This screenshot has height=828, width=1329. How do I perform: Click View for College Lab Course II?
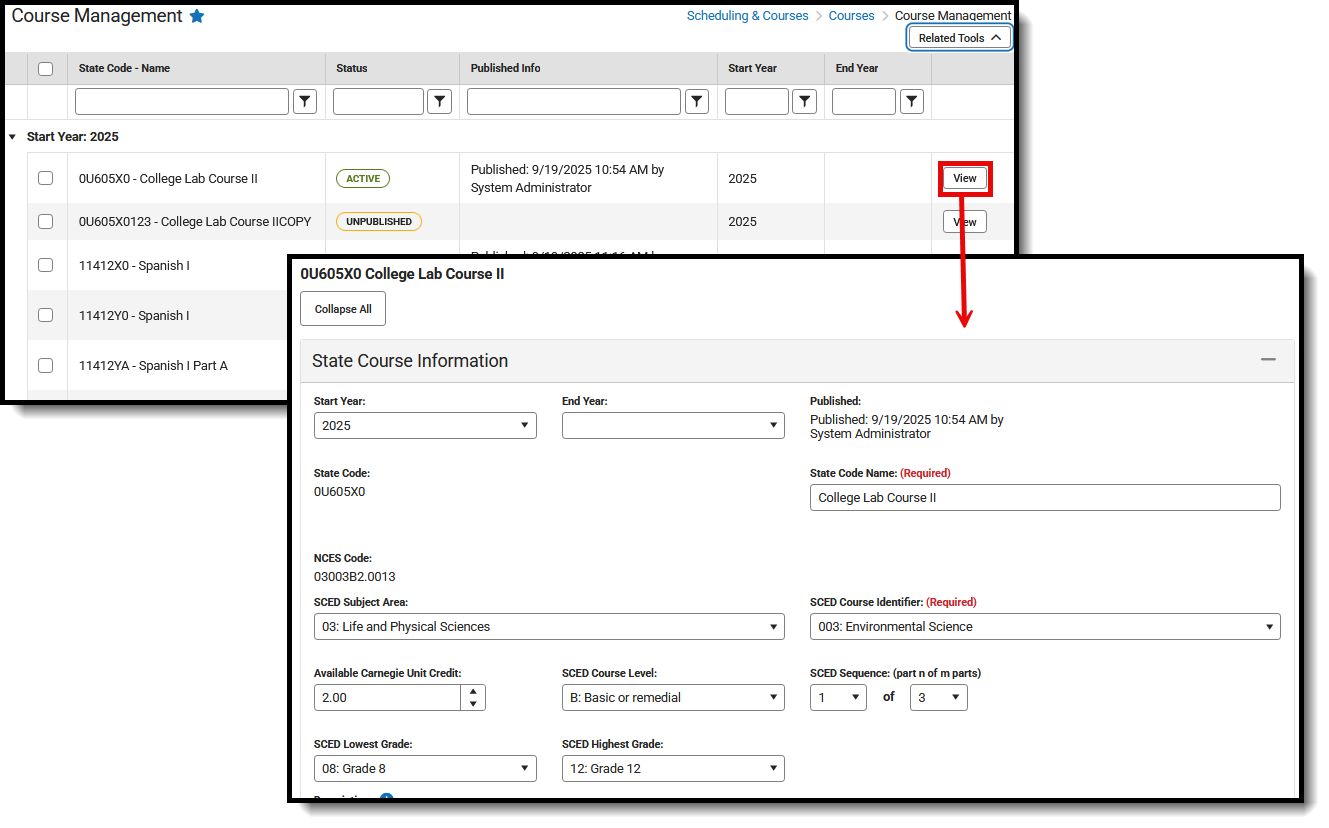click(x=964, y=177)
